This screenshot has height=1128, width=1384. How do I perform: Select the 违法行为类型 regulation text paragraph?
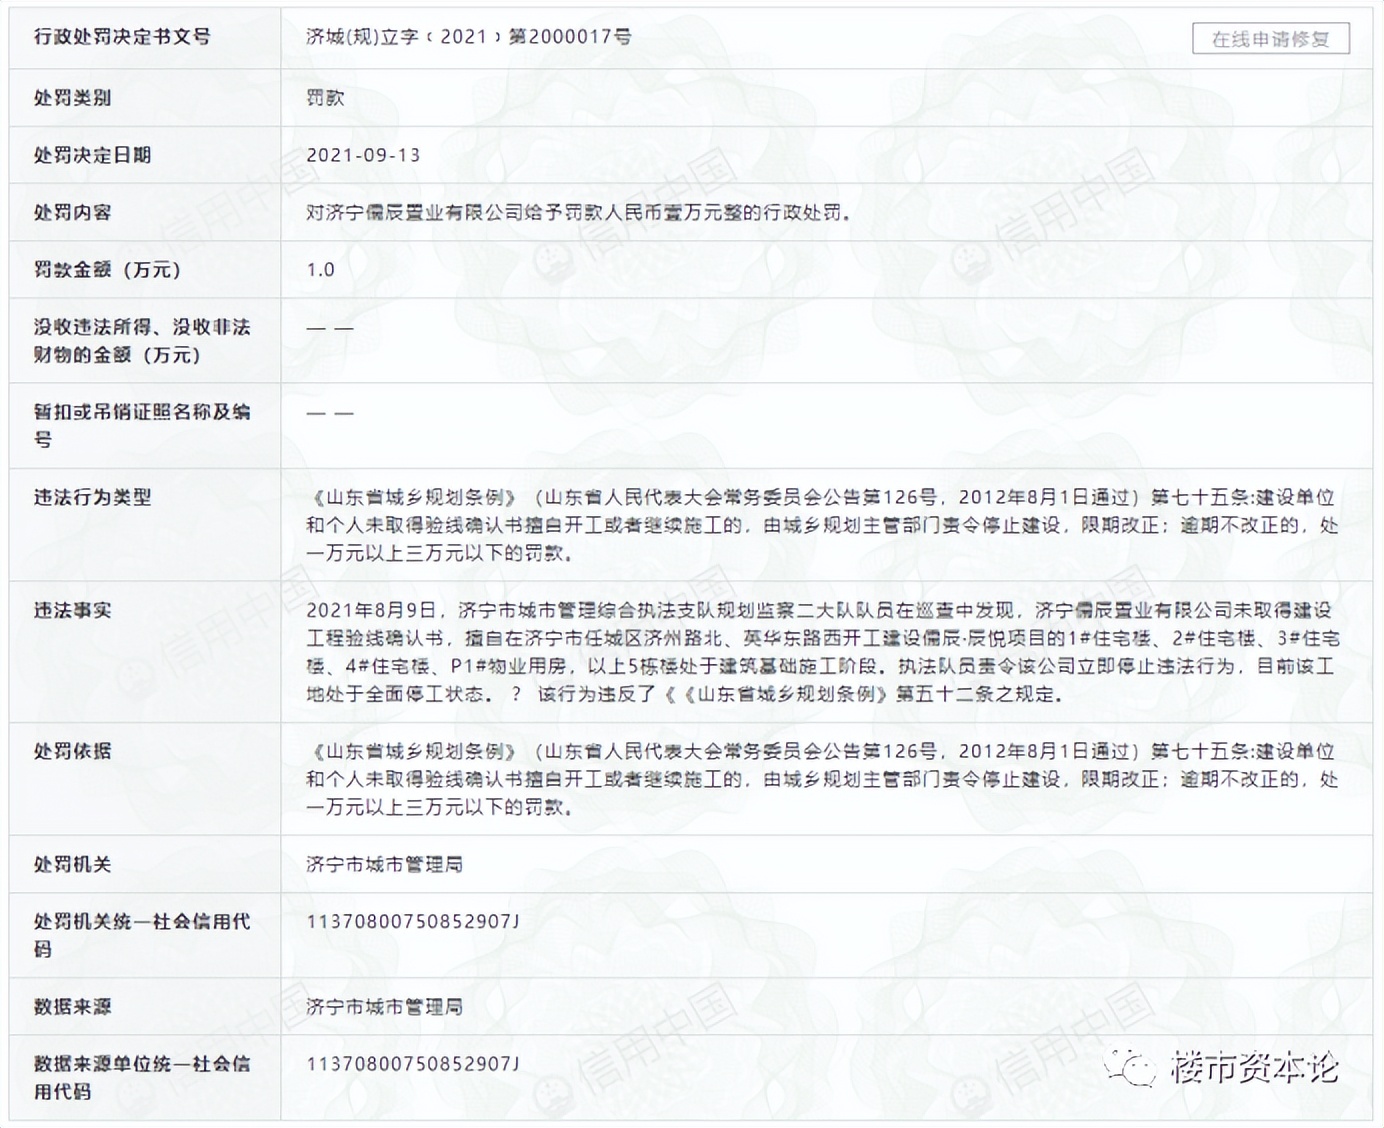pyautogui.click(x=822, y=525)
